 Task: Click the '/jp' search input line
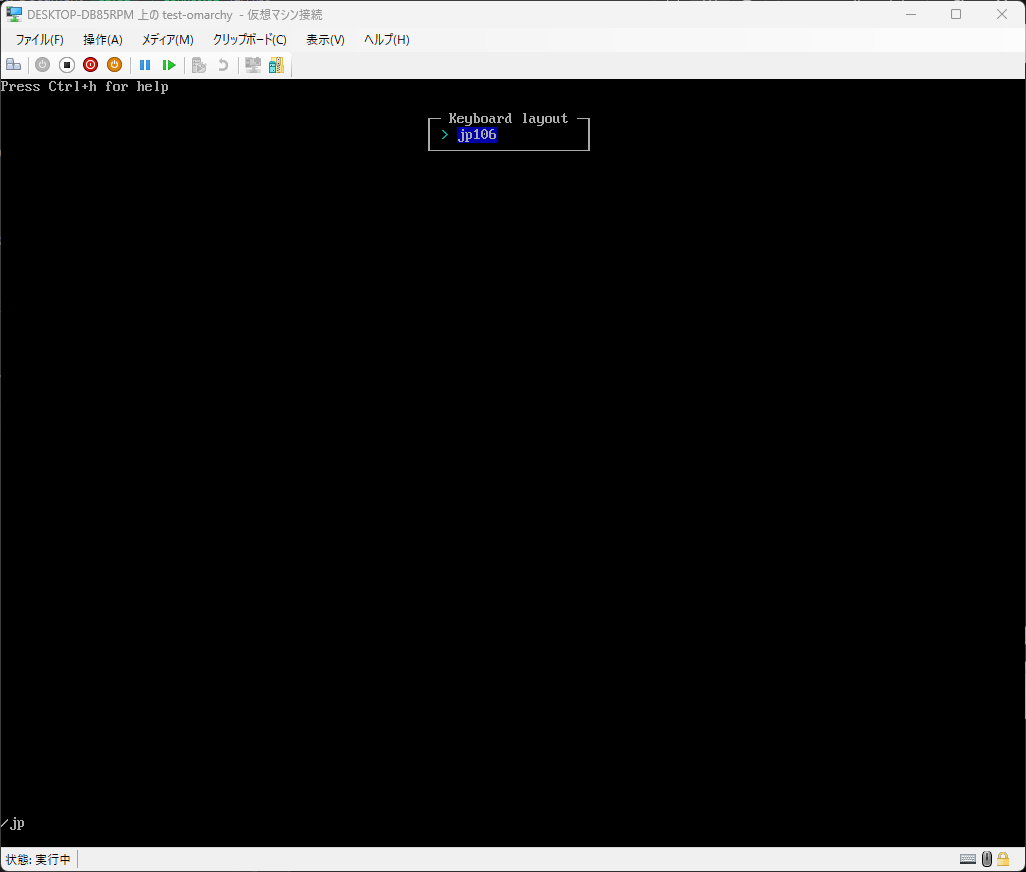(13, 824)
